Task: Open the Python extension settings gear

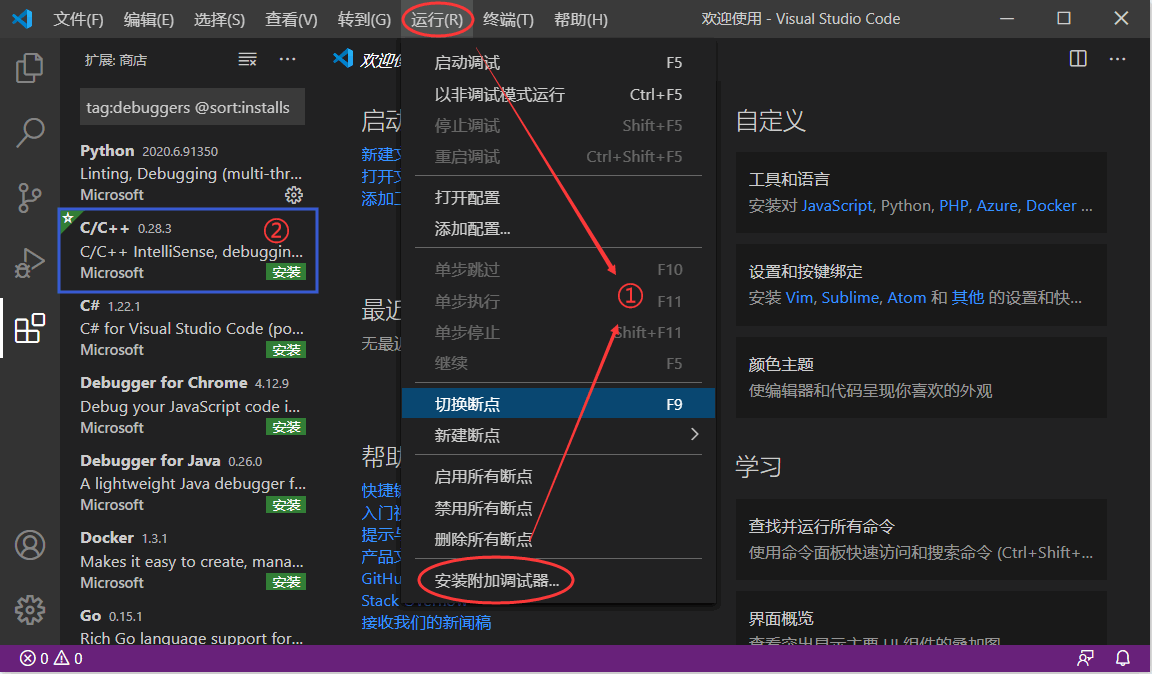Action: [x=293, y=196]
